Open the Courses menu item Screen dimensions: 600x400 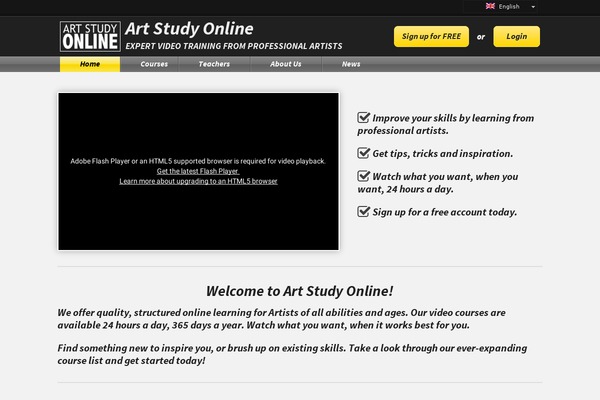click(154, 64)
